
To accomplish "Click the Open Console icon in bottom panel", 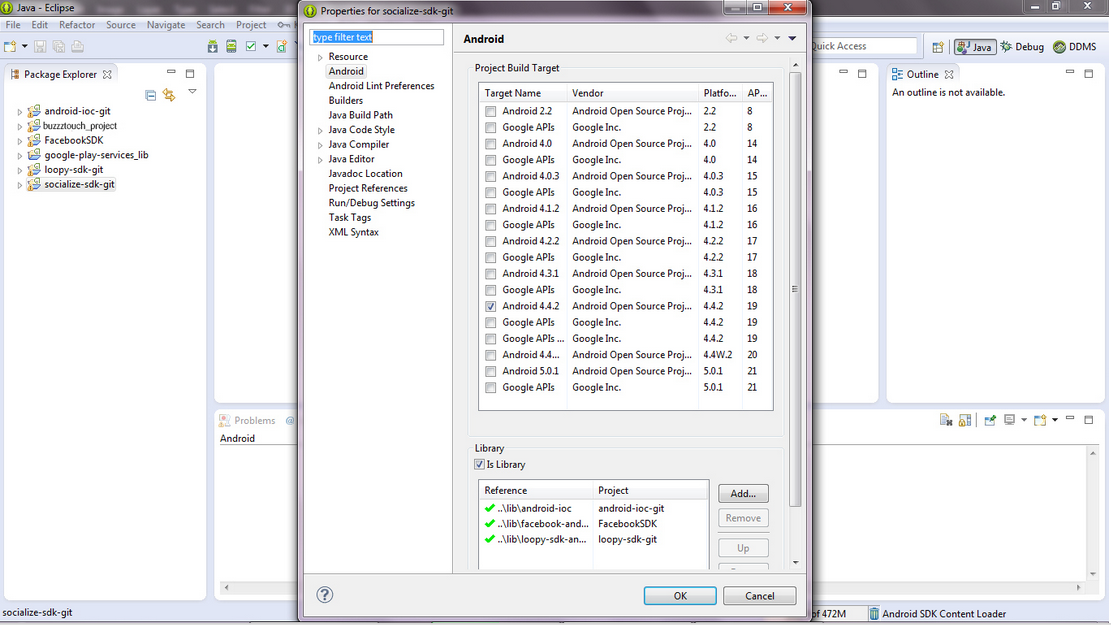I will tap(1039, 420).
